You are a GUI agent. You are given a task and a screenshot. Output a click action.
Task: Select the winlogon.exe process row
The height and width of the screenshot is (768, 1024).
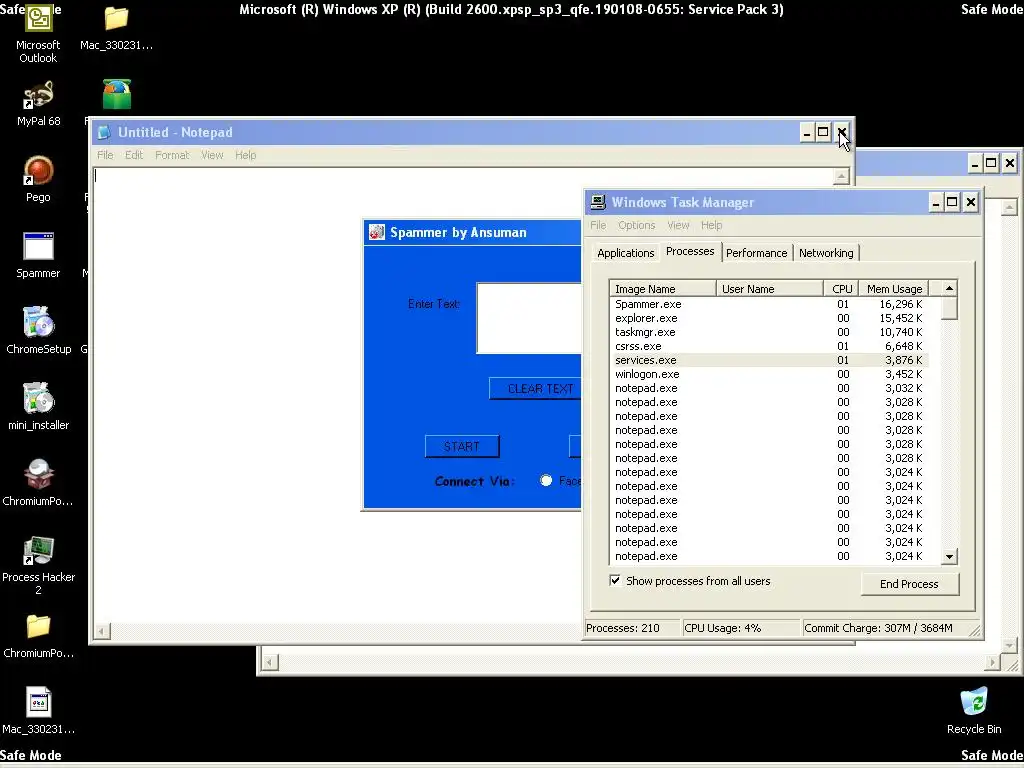pos(769,374)
